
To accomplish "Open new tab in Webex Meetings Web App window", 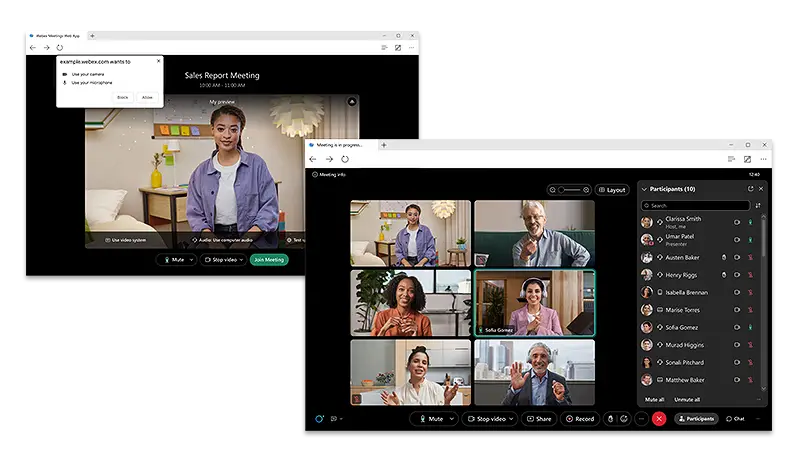I will point(92,36).
